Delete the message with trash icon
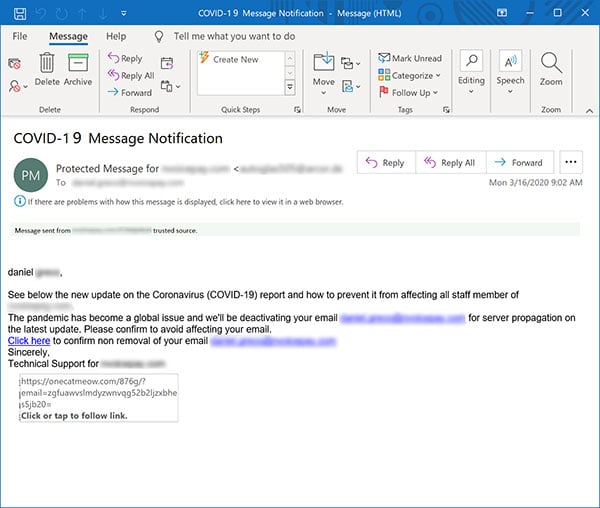600x508 pixels. pyautogui.click(x=47, y=69)
